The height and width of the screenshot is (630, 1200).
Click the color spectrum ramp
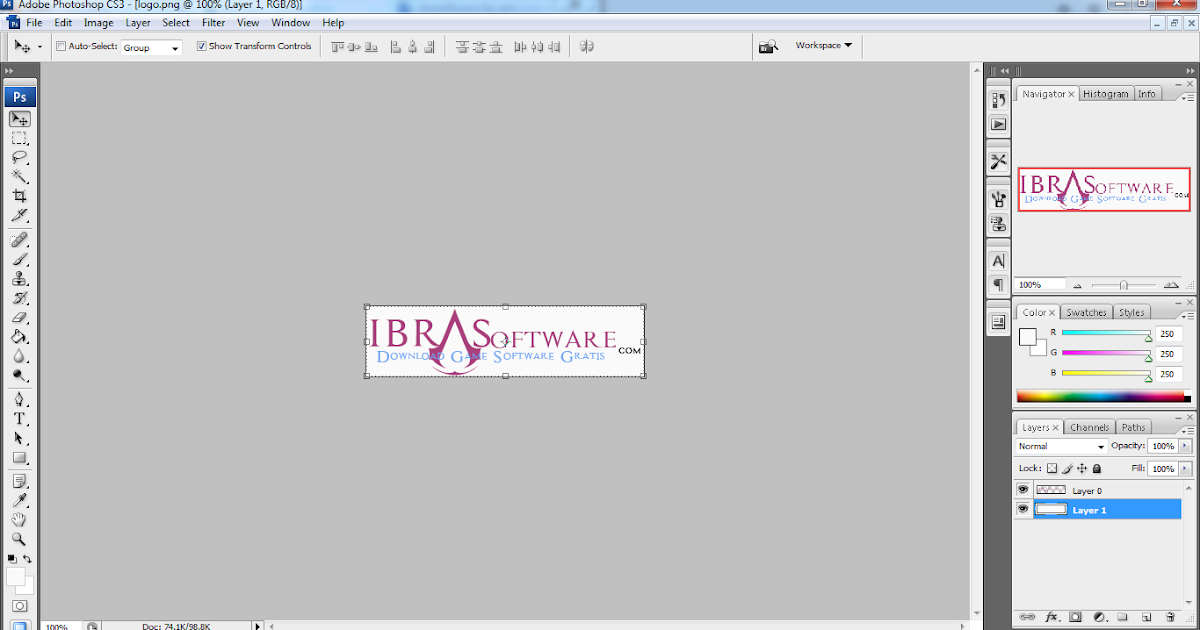1102,397
